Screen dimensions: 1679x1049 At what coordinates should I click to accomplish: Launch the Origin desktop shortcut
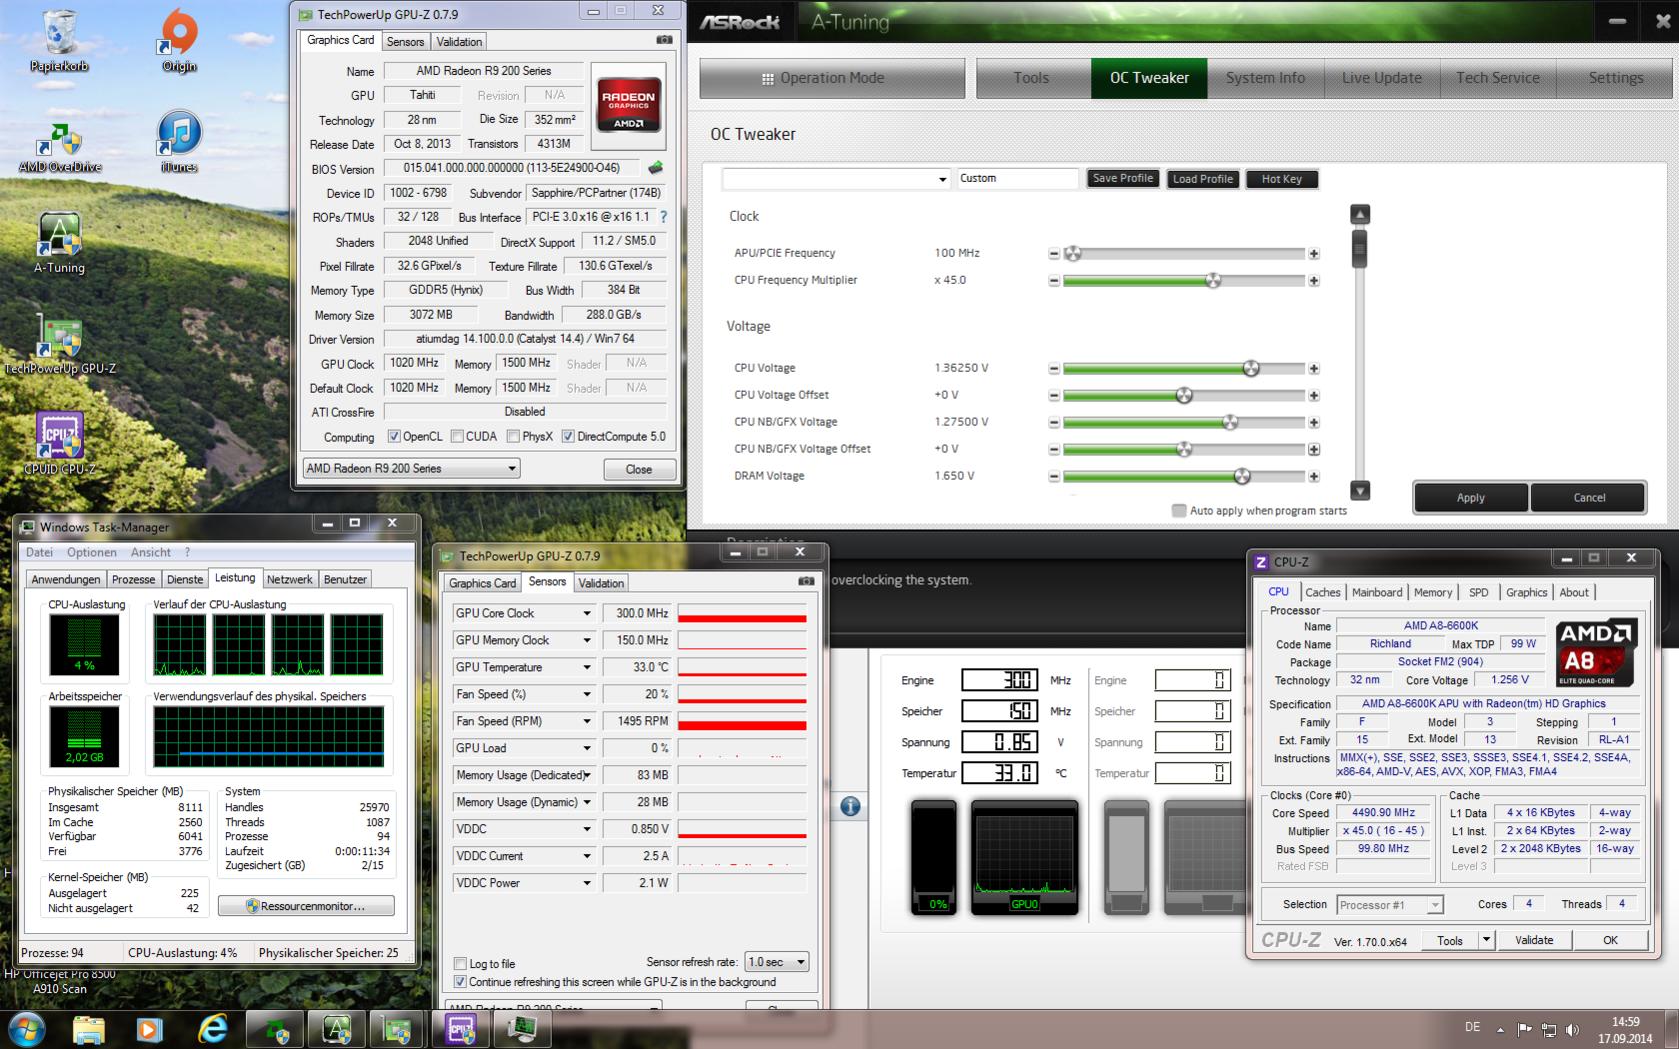(x=179, y=40)
